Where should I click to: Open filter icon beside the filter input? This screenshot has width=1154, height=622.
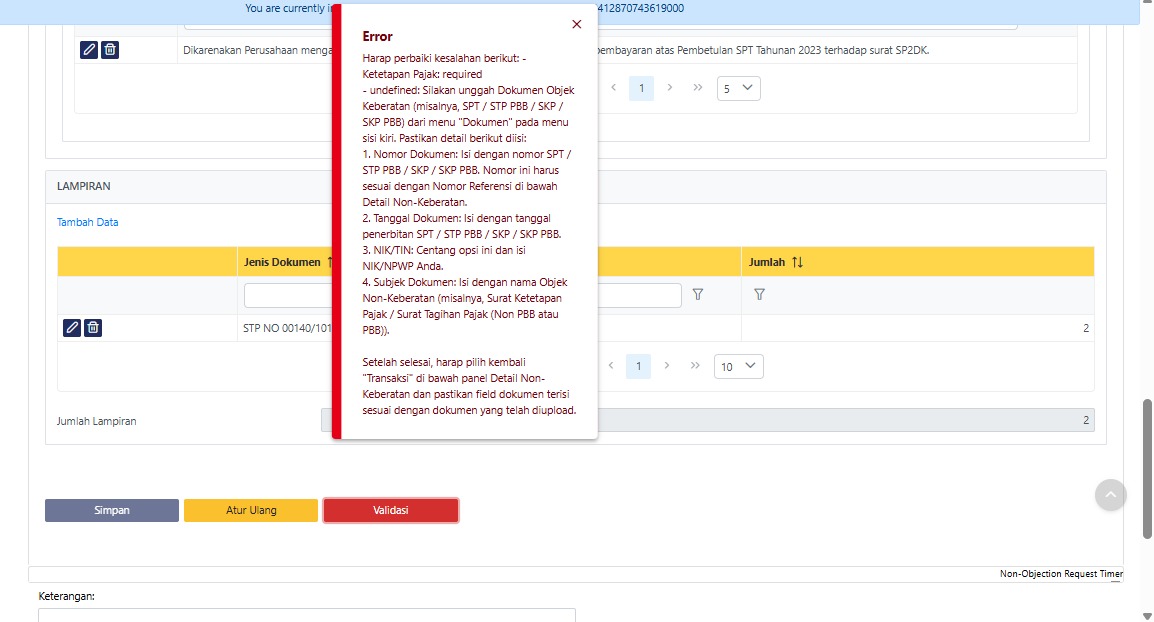(698, 294)
